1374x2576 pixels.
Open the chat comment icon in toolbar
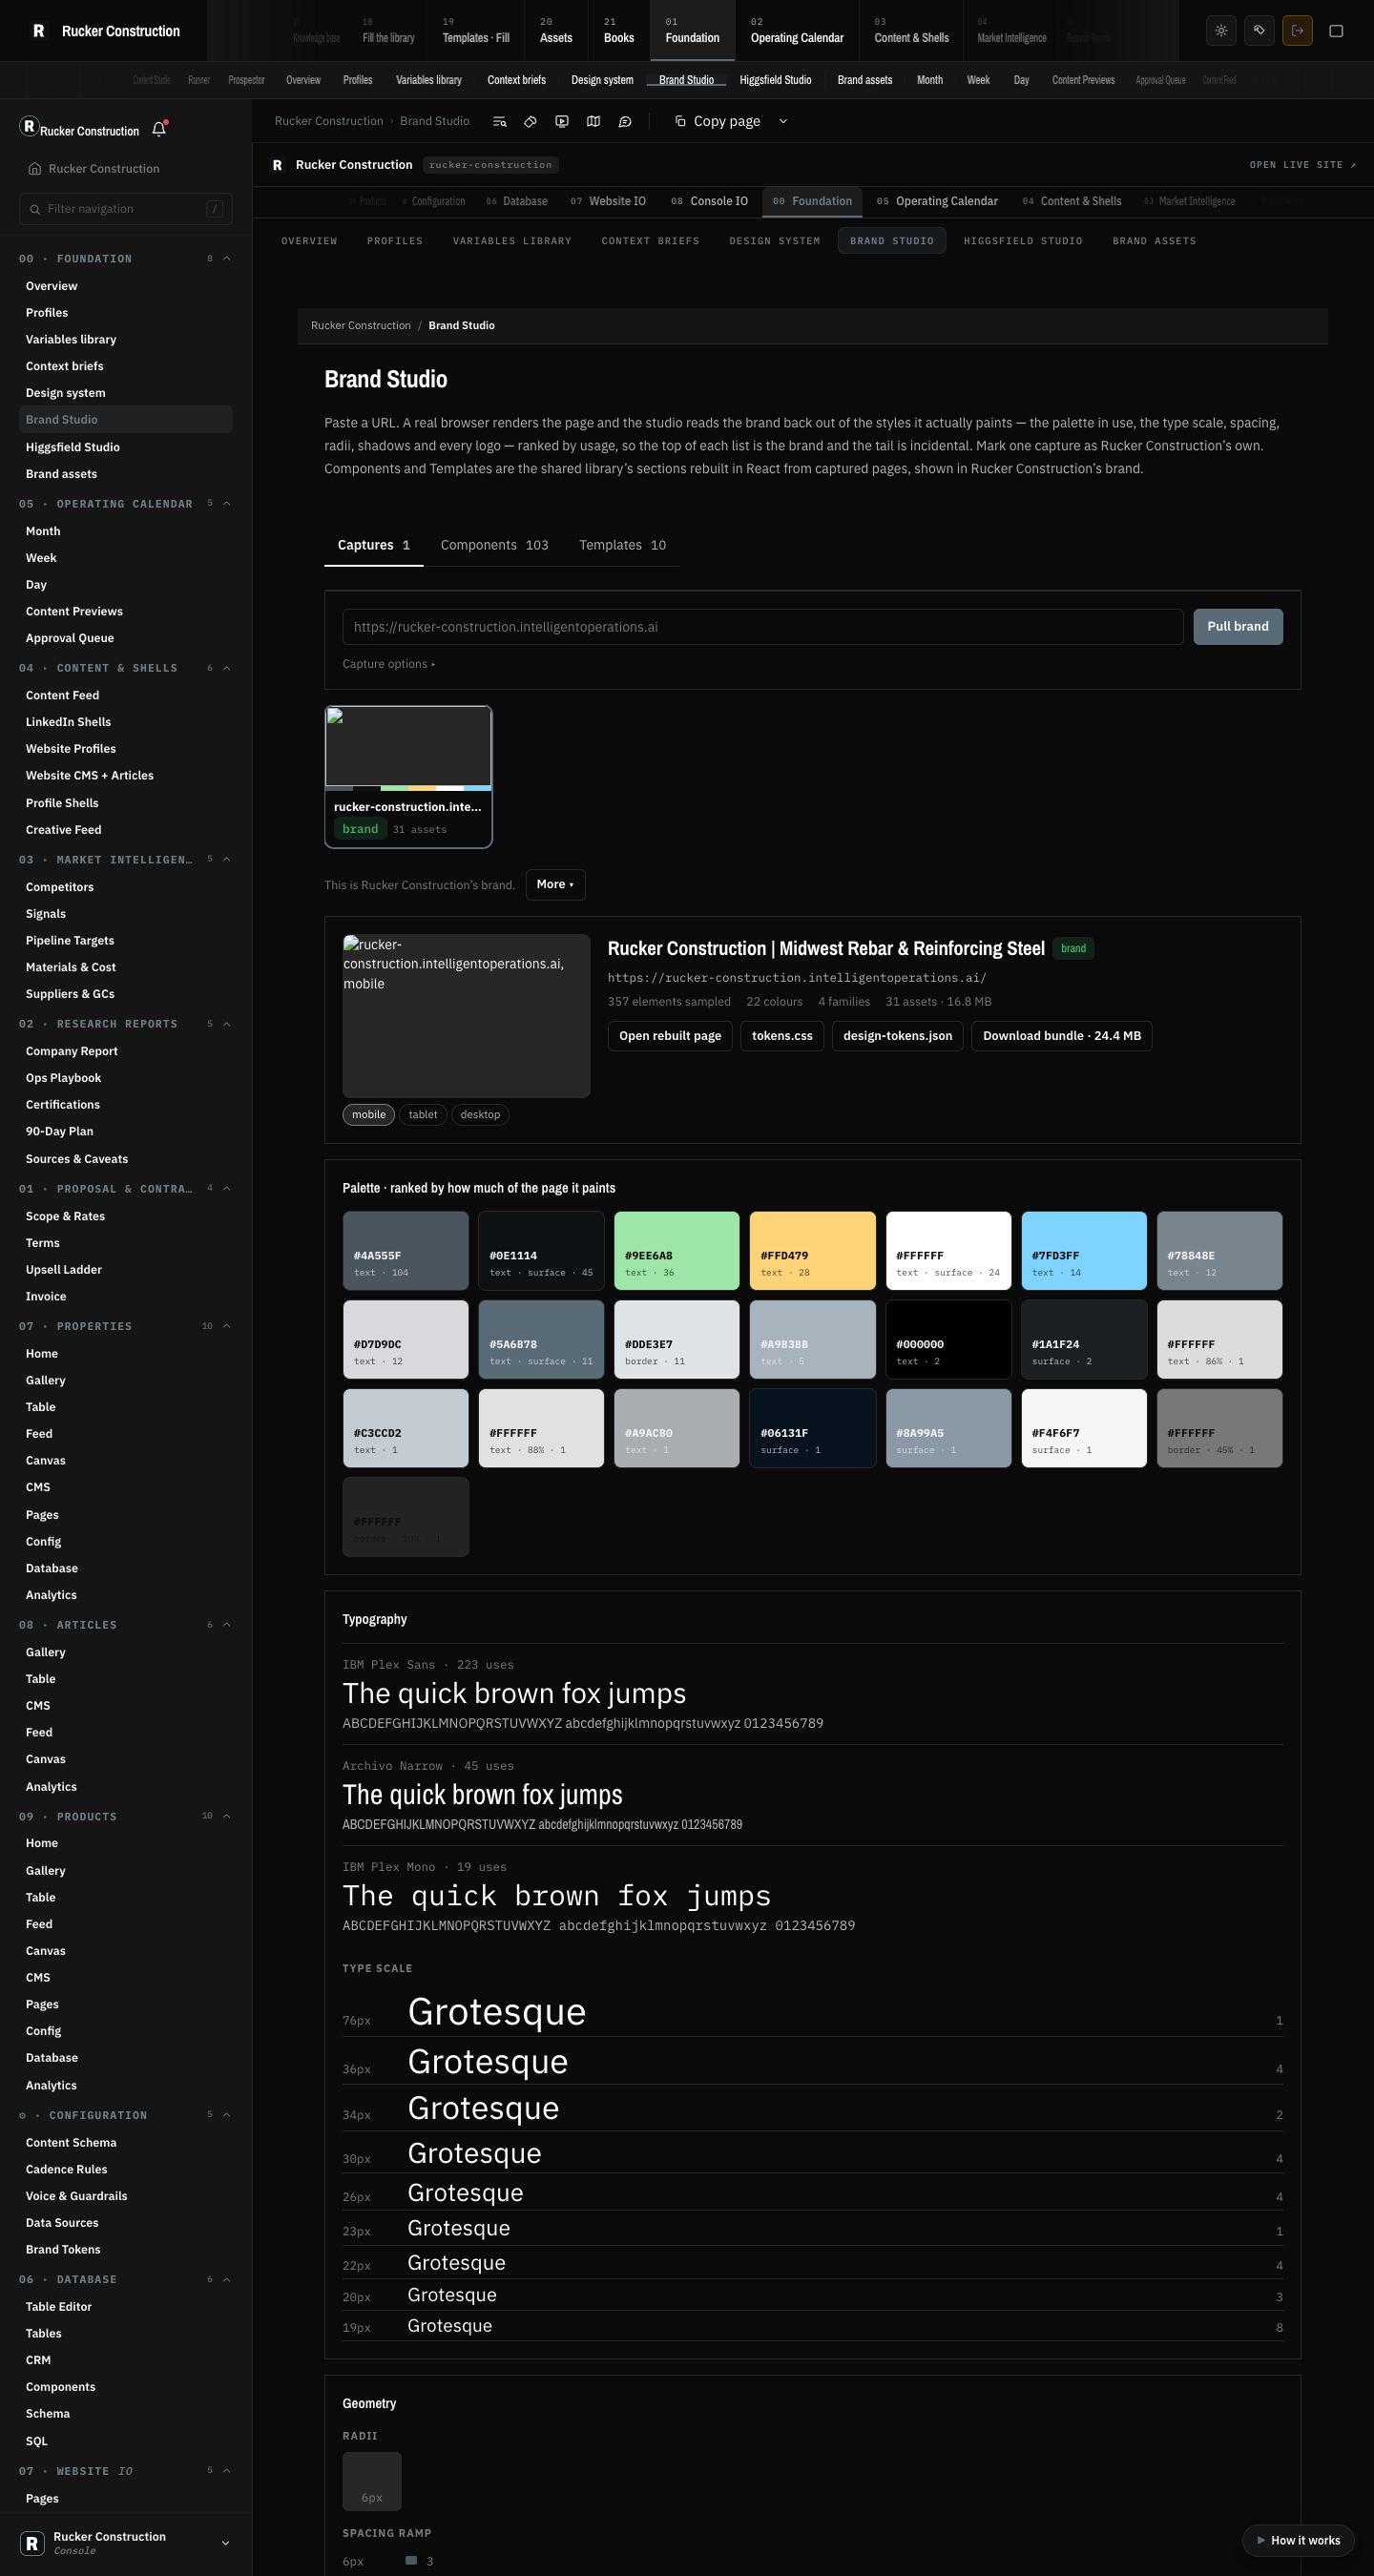click(625, 121)
